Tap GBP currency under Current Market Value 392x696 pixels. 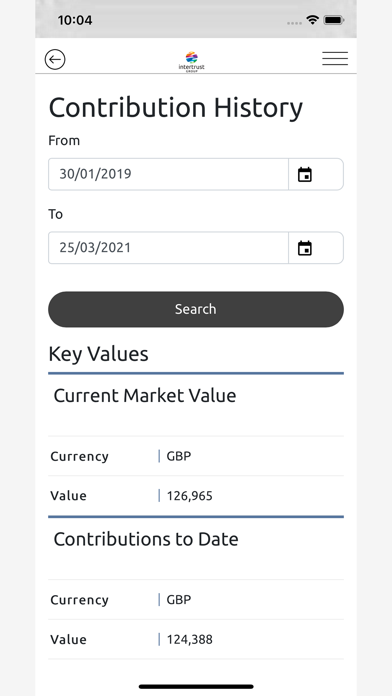(179, 456)
